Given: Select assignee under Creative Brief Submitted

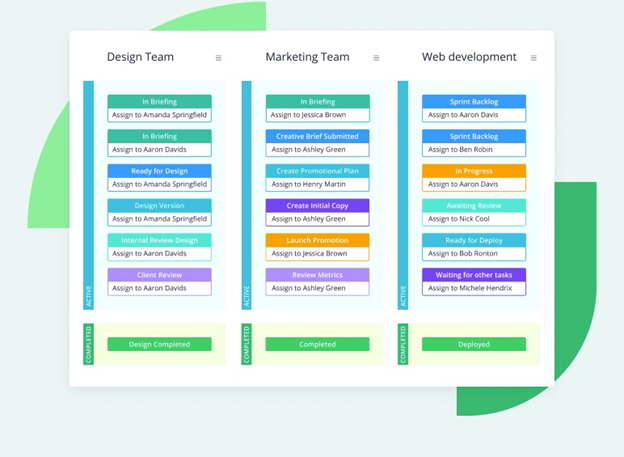Looking at the screenshot, I should pos(318,150).
